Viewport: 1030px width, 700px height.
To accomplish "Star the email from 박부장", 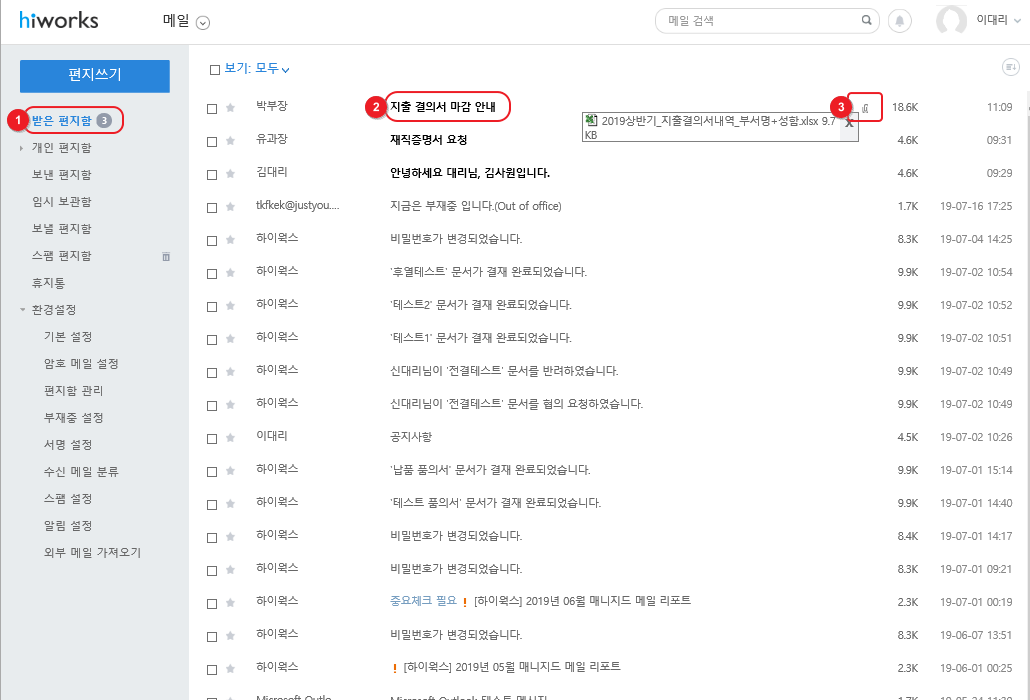I will click(230, 108).
